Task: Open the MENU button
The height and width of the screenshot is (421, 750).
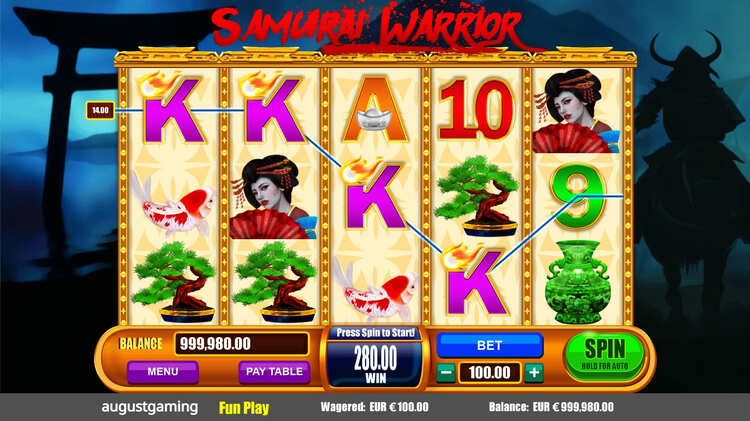Action: pyautogui.click(x=163, y=372)
